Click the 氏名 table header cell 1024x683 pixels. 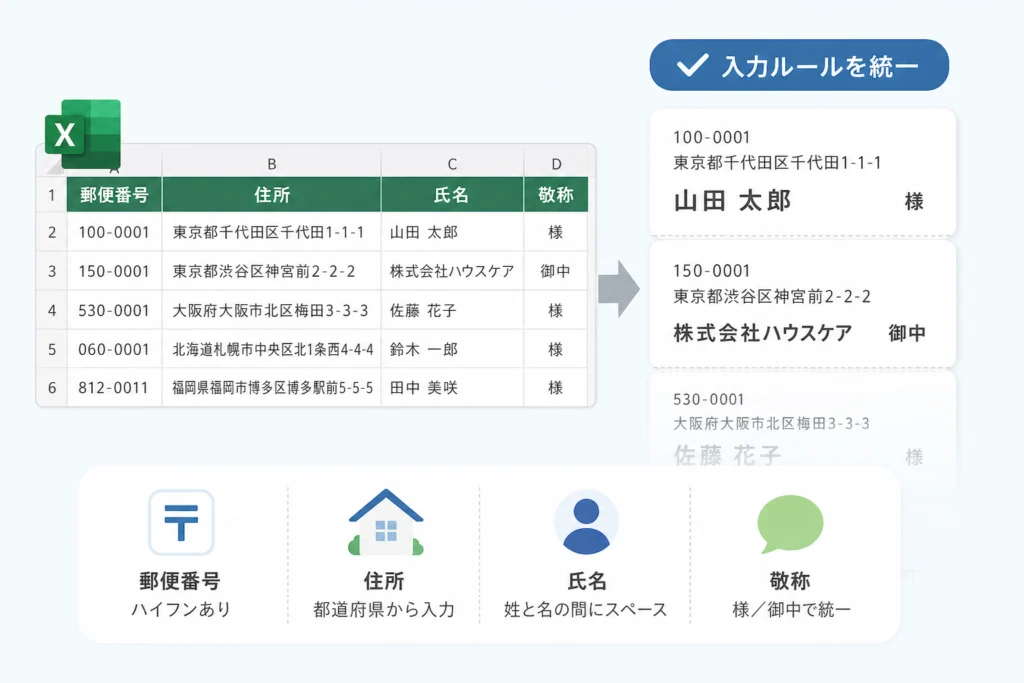[x=452, y=195]
